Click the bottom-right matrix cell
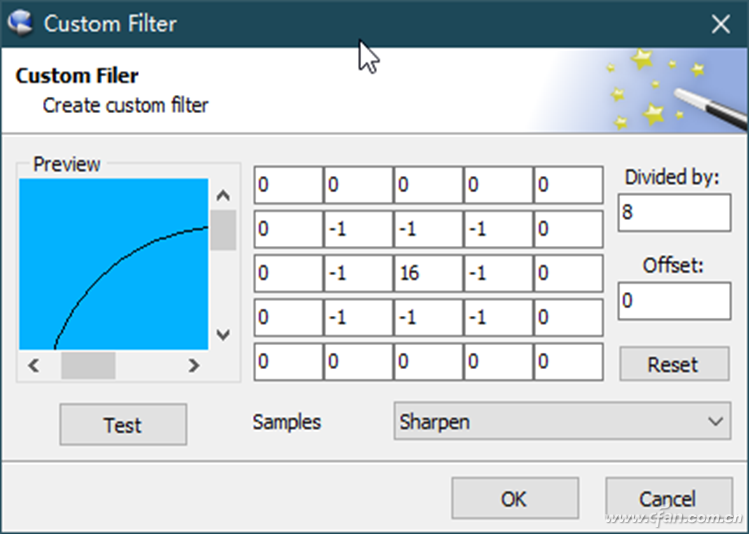The width and height of the screenshot is (749, 534). coord(568,361)
